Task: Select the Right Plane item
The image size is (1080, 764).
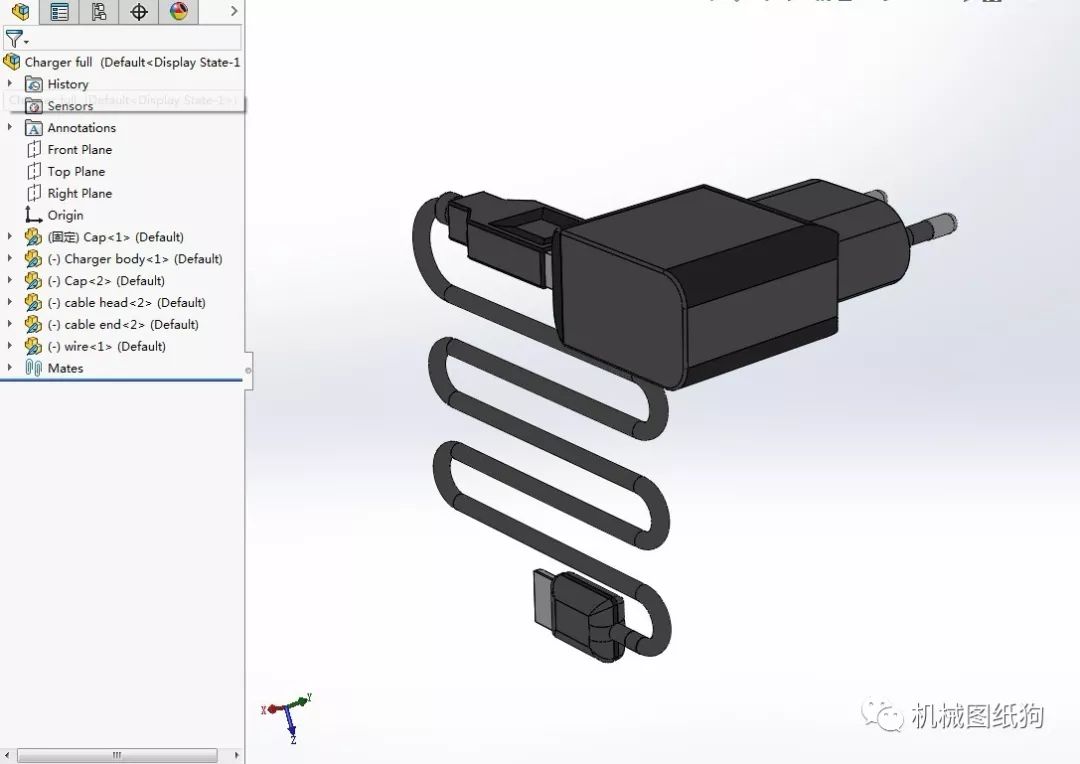Action: click(x=79, y=194)
